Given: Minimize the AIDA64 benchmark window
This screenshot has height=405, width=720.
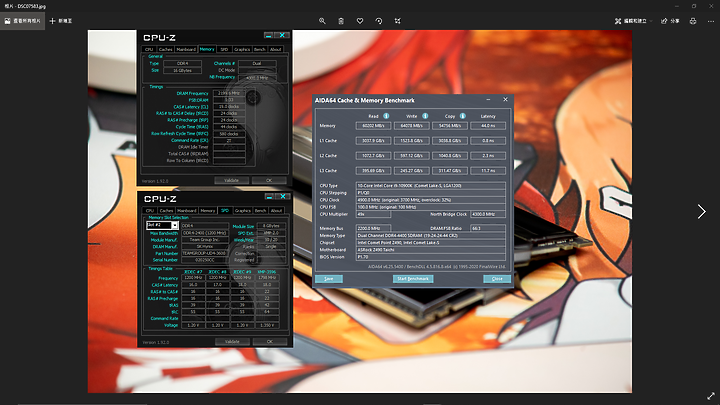Looking at the screenshot, I should coord(488,100).
